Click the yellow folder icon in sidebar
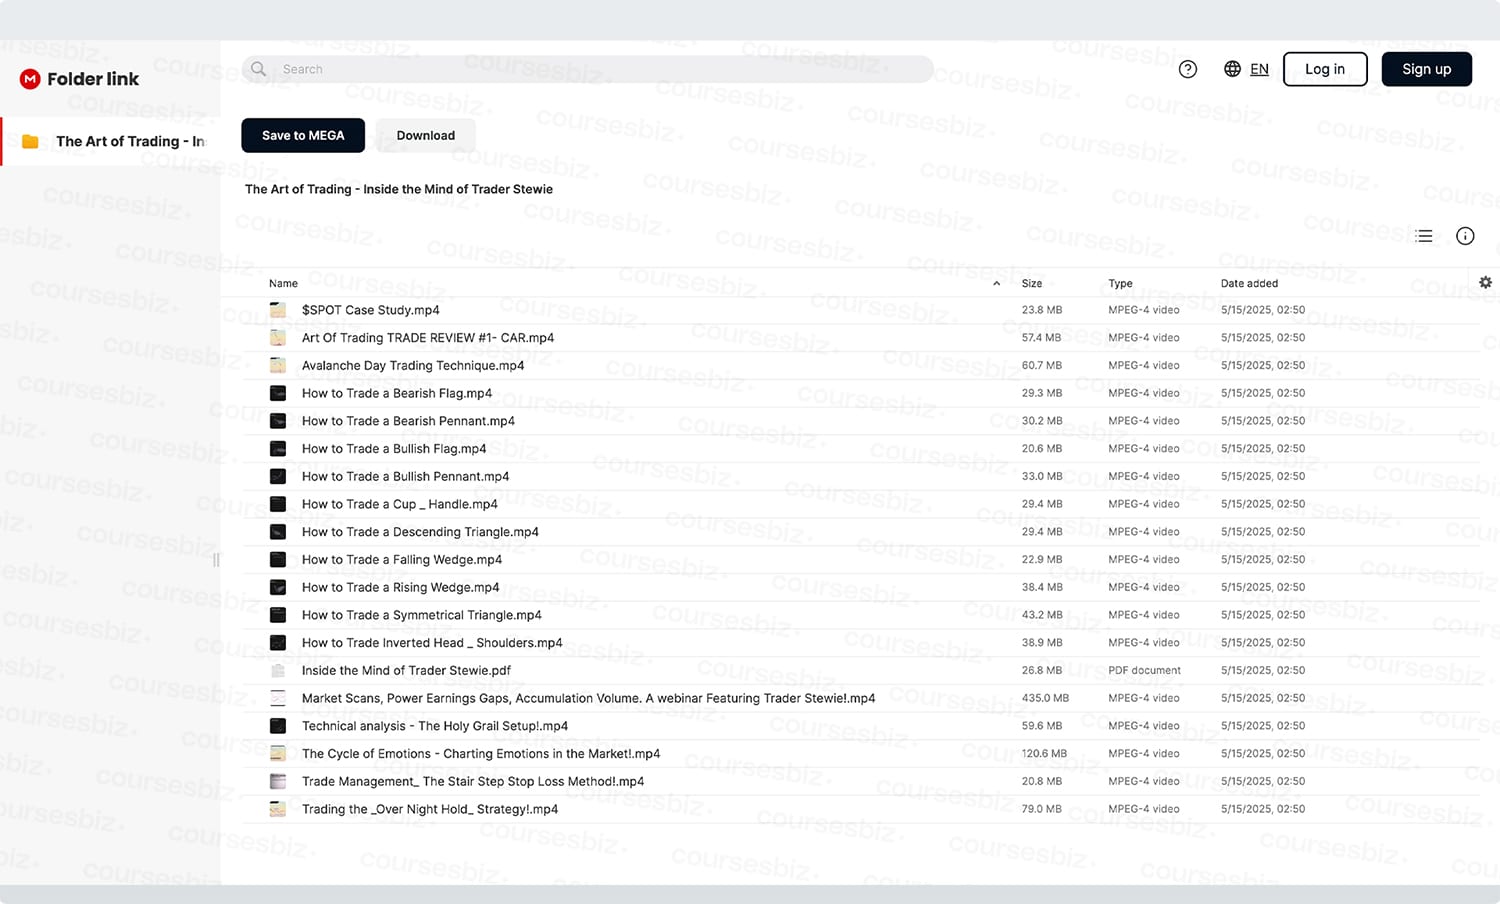 point(30,141)
